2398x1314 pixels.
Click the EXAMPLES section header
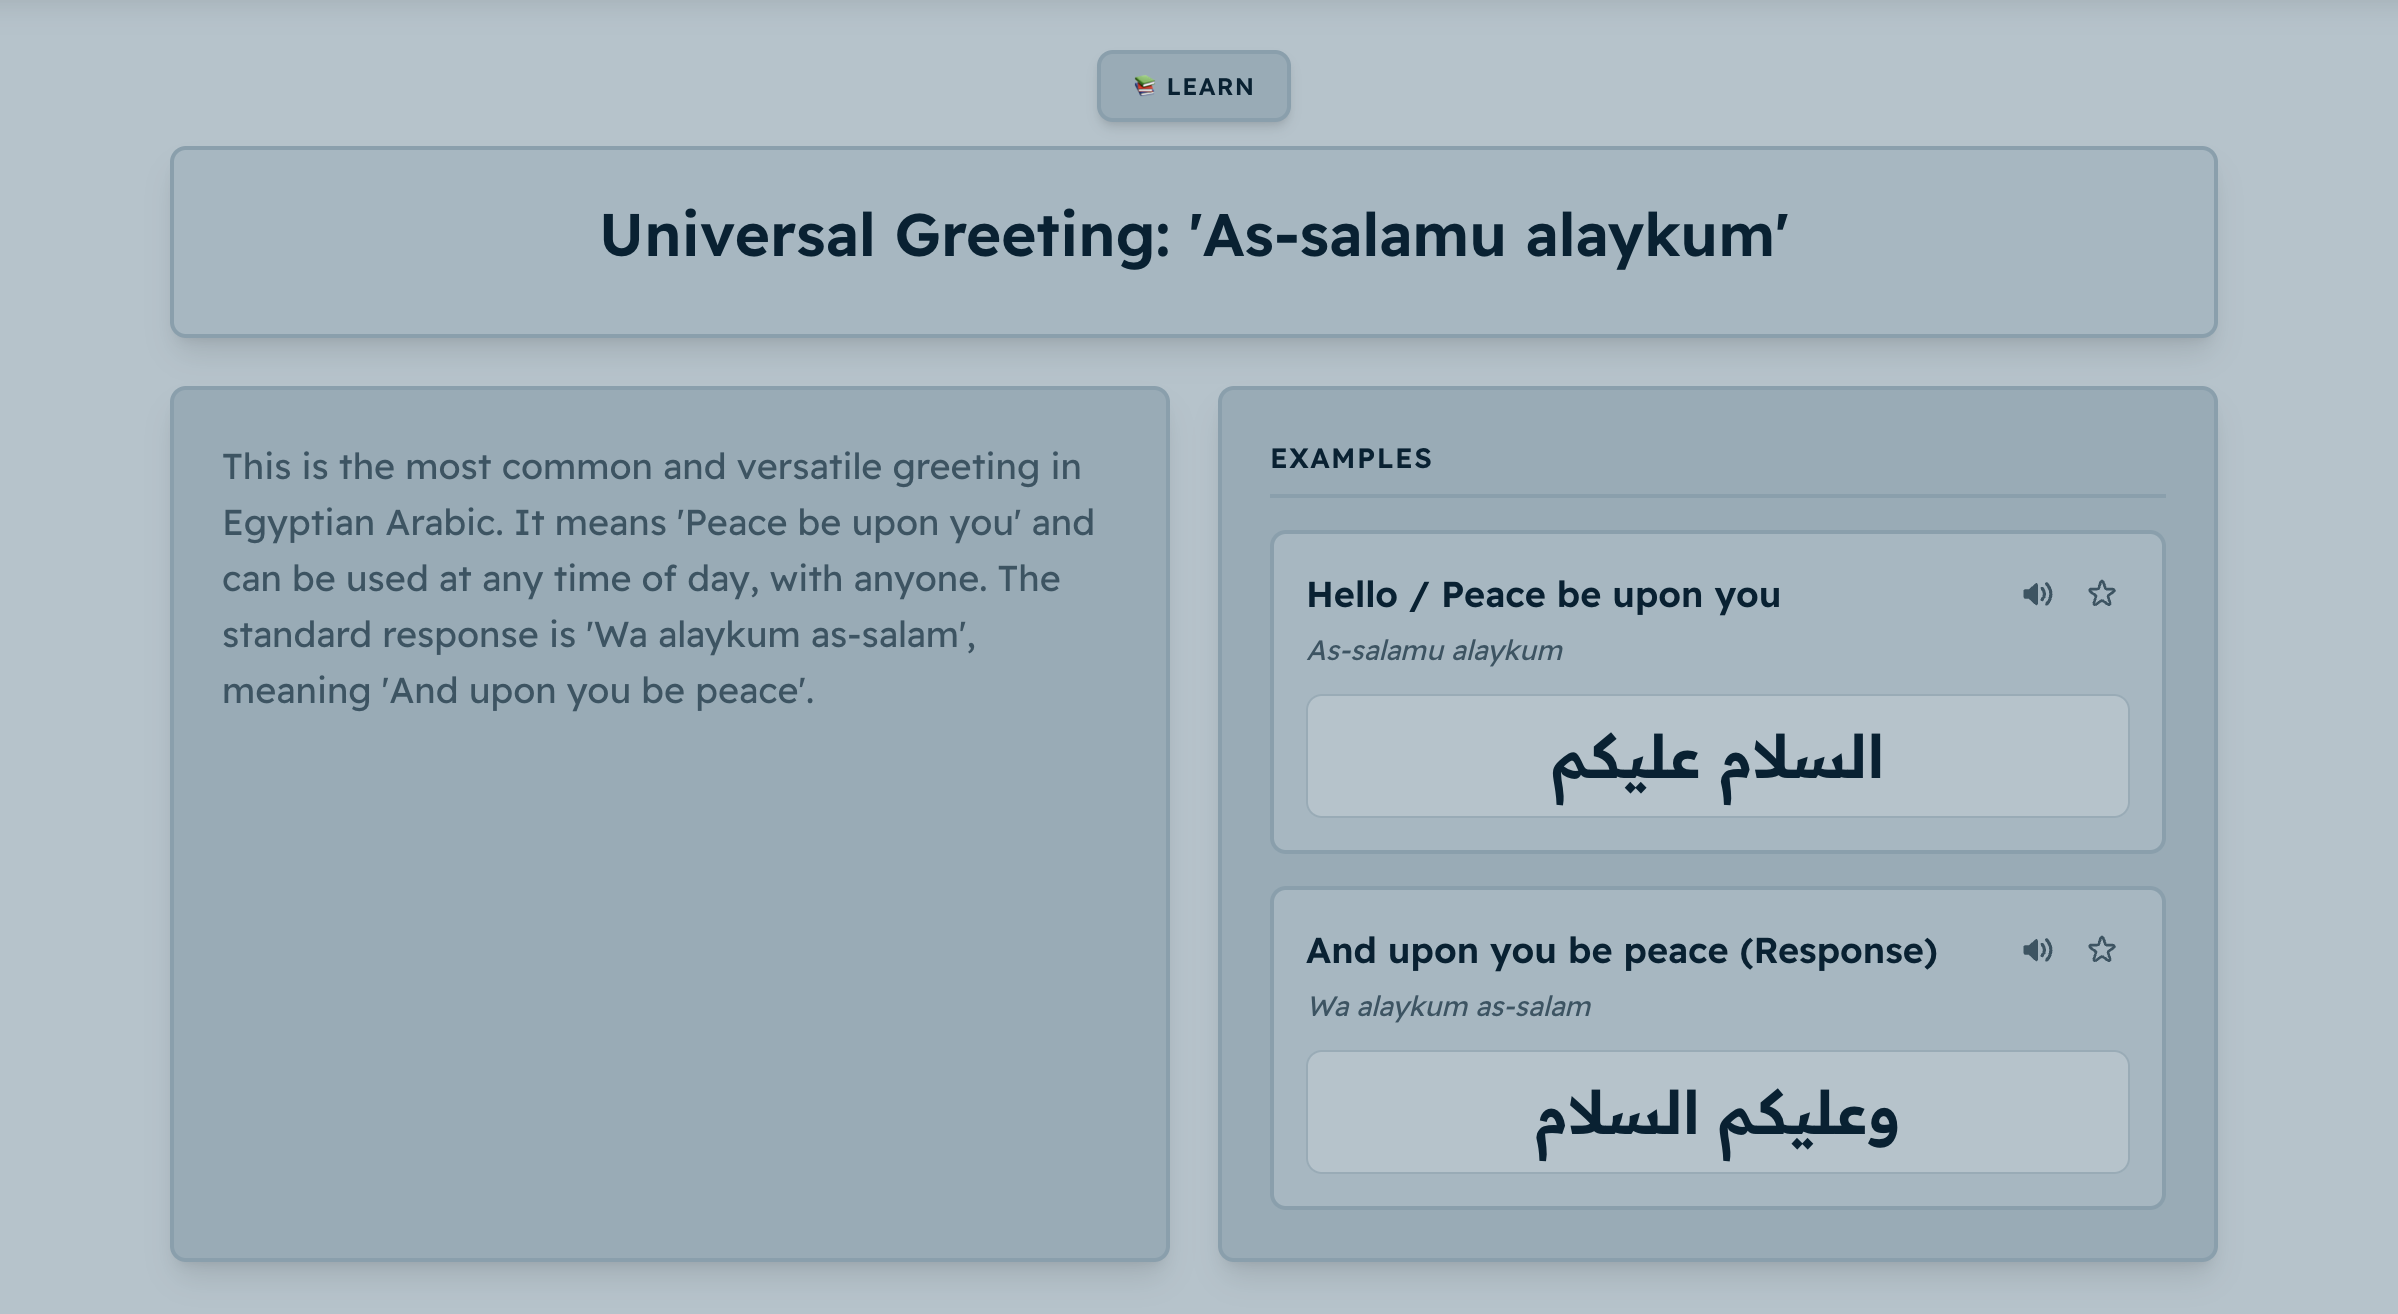(1351, 459)
